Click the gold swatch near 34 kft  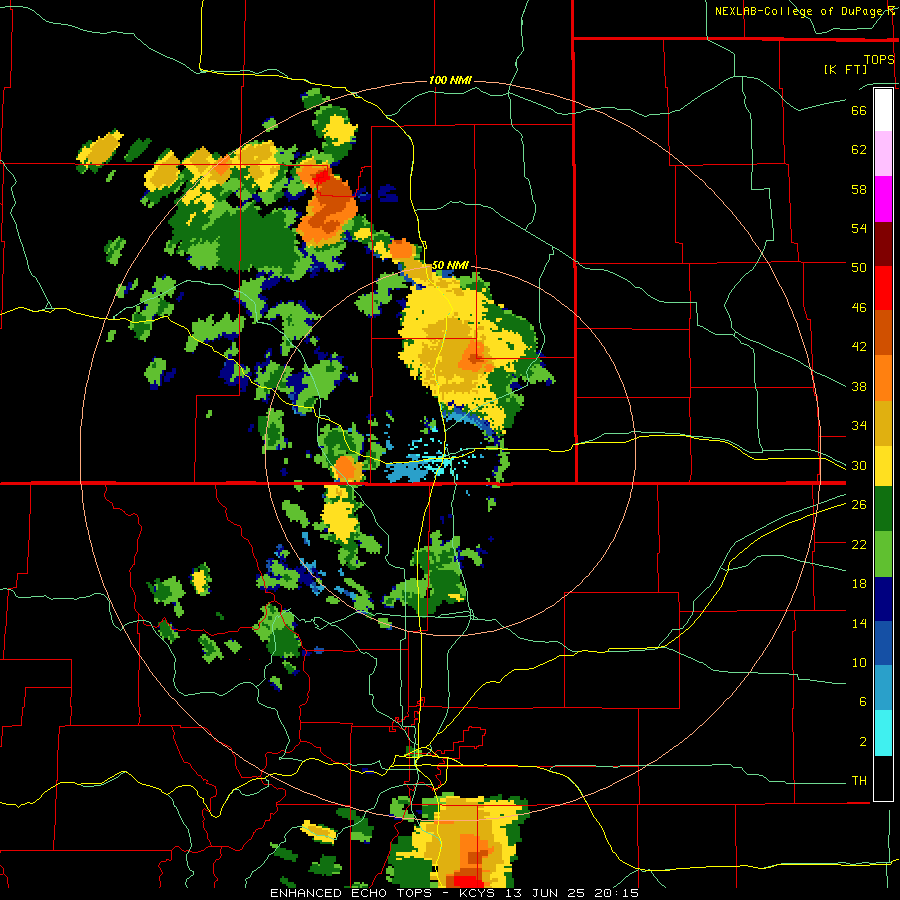[x=883, y=422]
